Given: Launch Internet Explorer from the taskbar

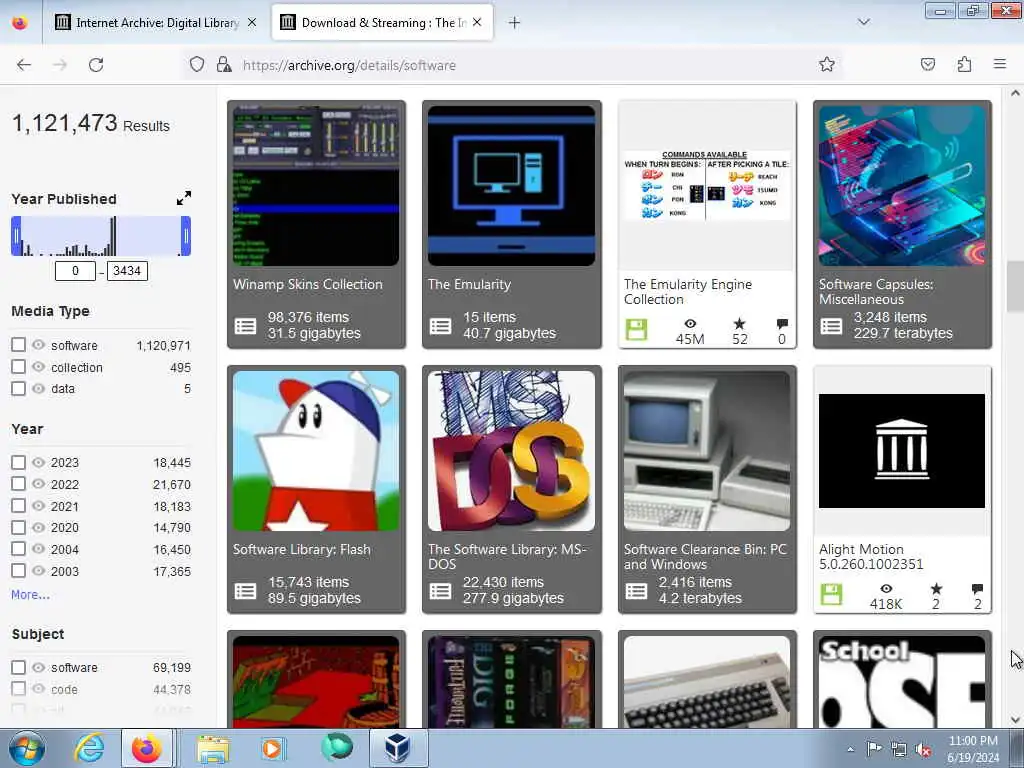Looking at the screenshot, I should [89, 748].
